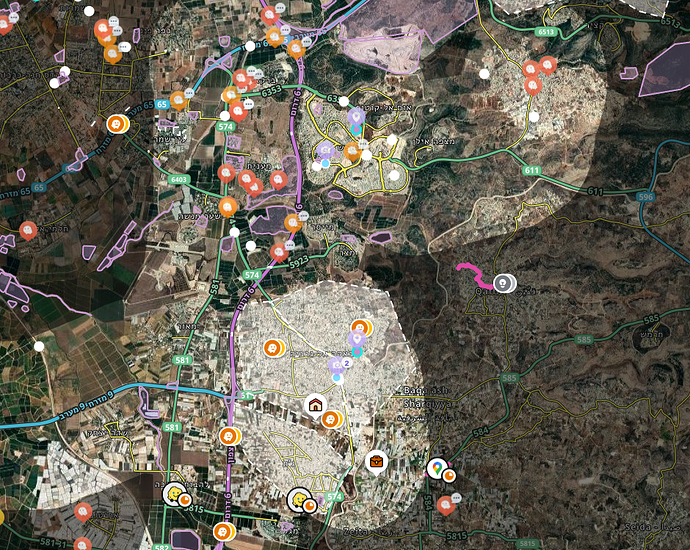The image size is (690, 550).
Task: Open Waze mascot marker inside Baqa city boundary
Action: pos(301,500)
